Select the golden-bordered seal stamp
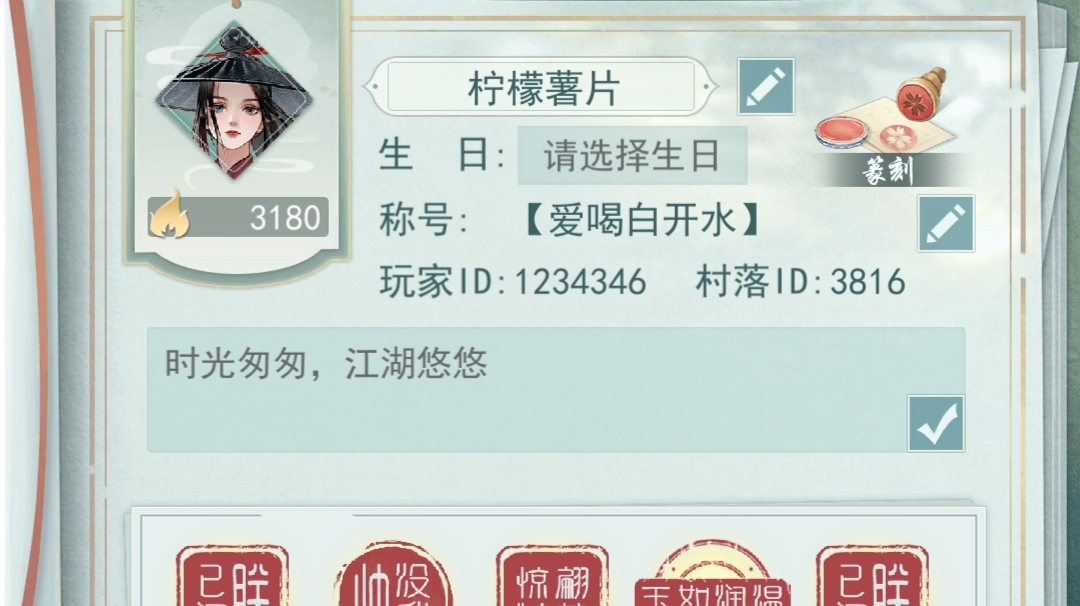 click(712, 574)
